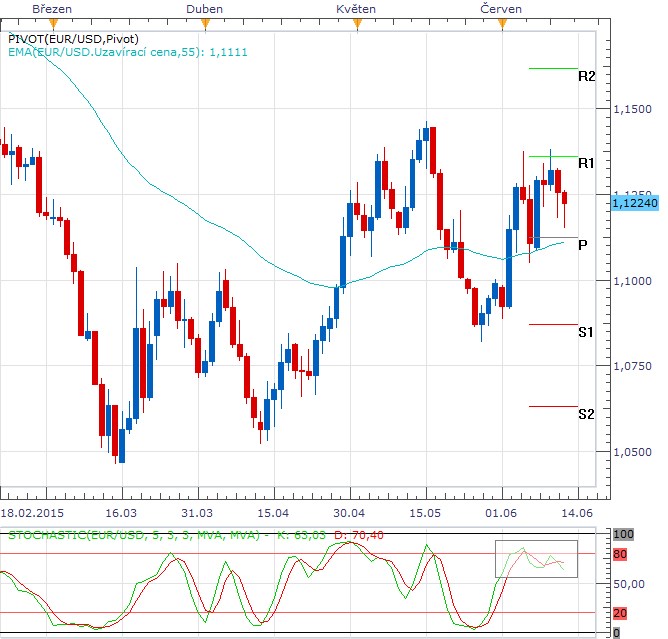The width and height of the screenshot is (668, 639).
Task: Click the 1,0500 price axis label
Action: (632, 452)
